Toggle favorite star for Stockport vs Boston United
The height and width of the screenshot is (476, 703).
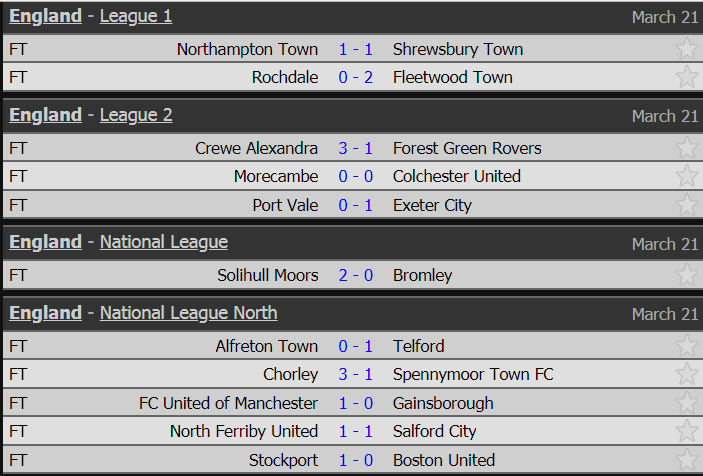point(687,459)
